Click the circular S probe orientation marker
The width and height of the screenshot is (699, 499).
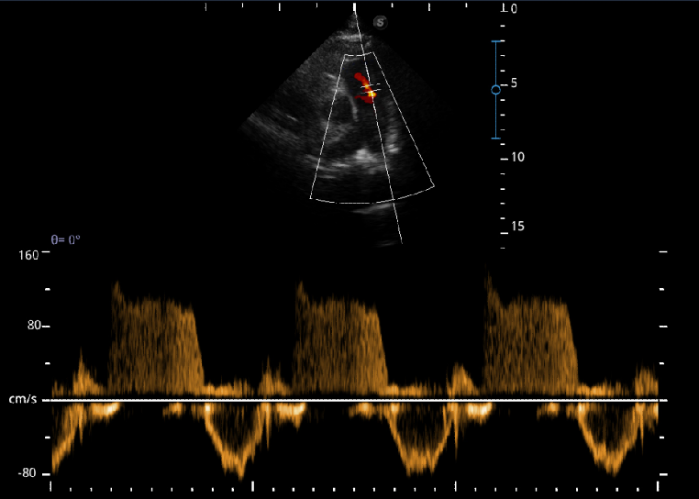[x=380, y=22]
